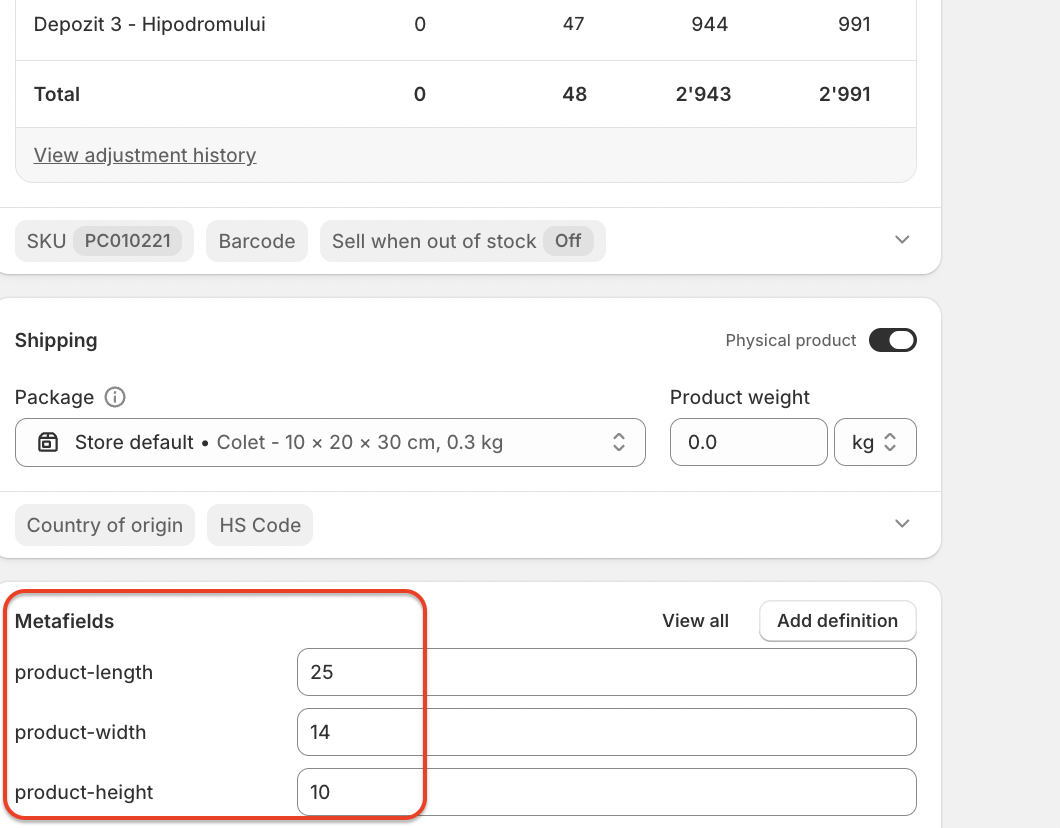The height and width of the screenshot is (828, 1060).
Task: Click View all metafields
Action: click(695, 620)
